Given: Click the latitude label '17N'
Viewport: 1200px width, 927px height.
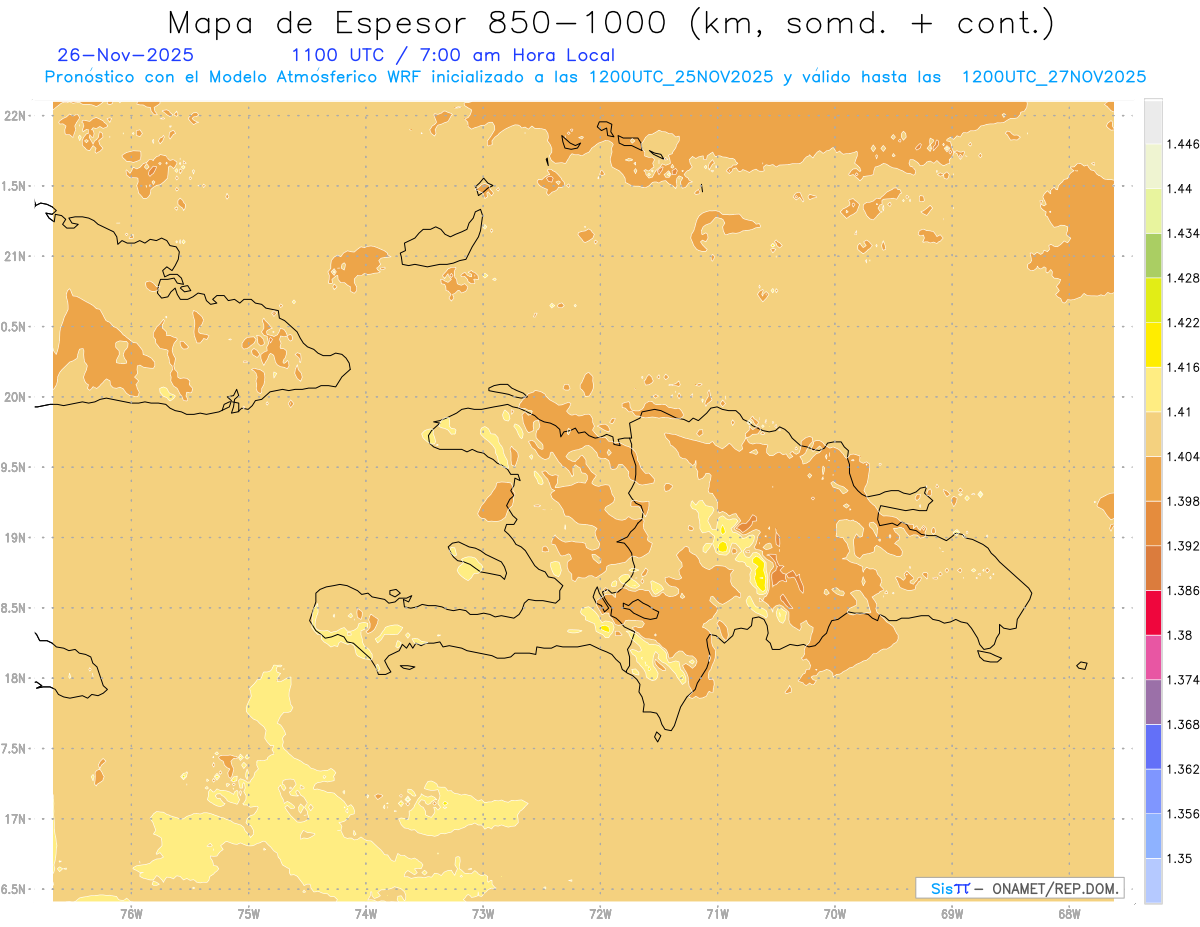Looking at the screenshot, I should (x=14, y=819).
